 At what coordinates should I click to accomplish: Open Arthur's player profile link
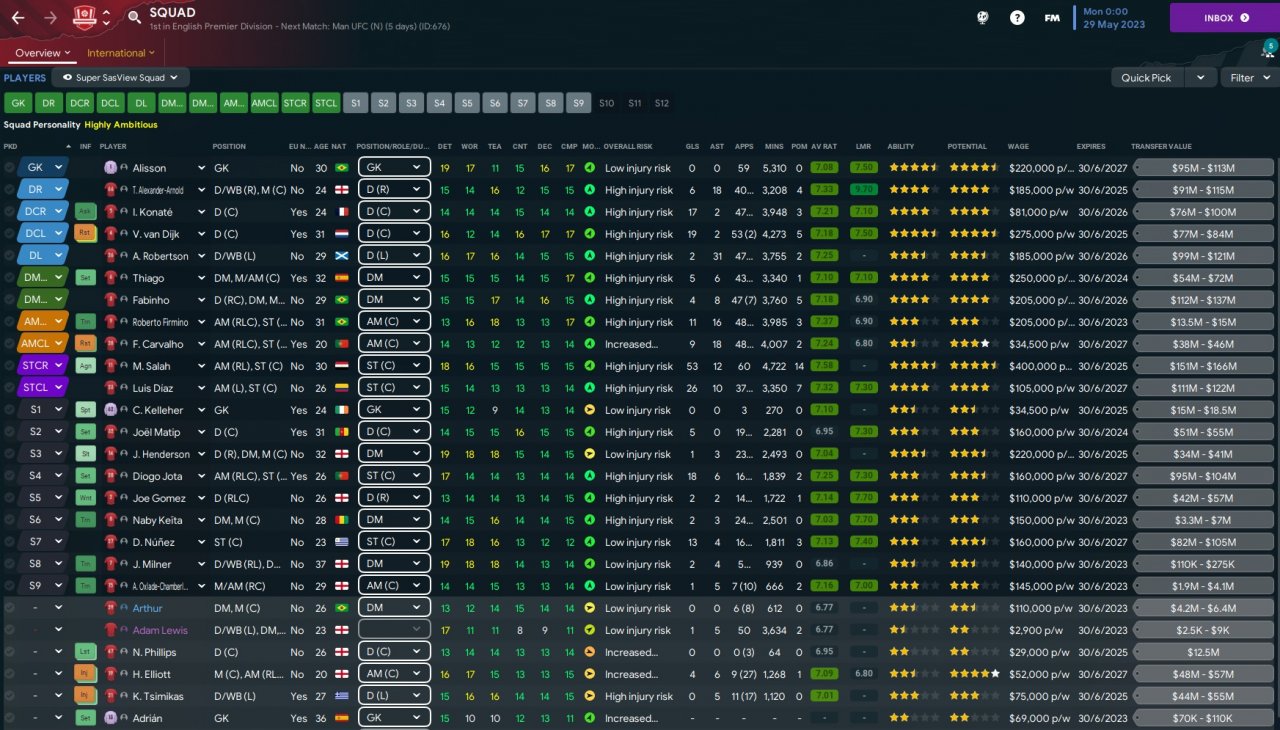[147, 608]
